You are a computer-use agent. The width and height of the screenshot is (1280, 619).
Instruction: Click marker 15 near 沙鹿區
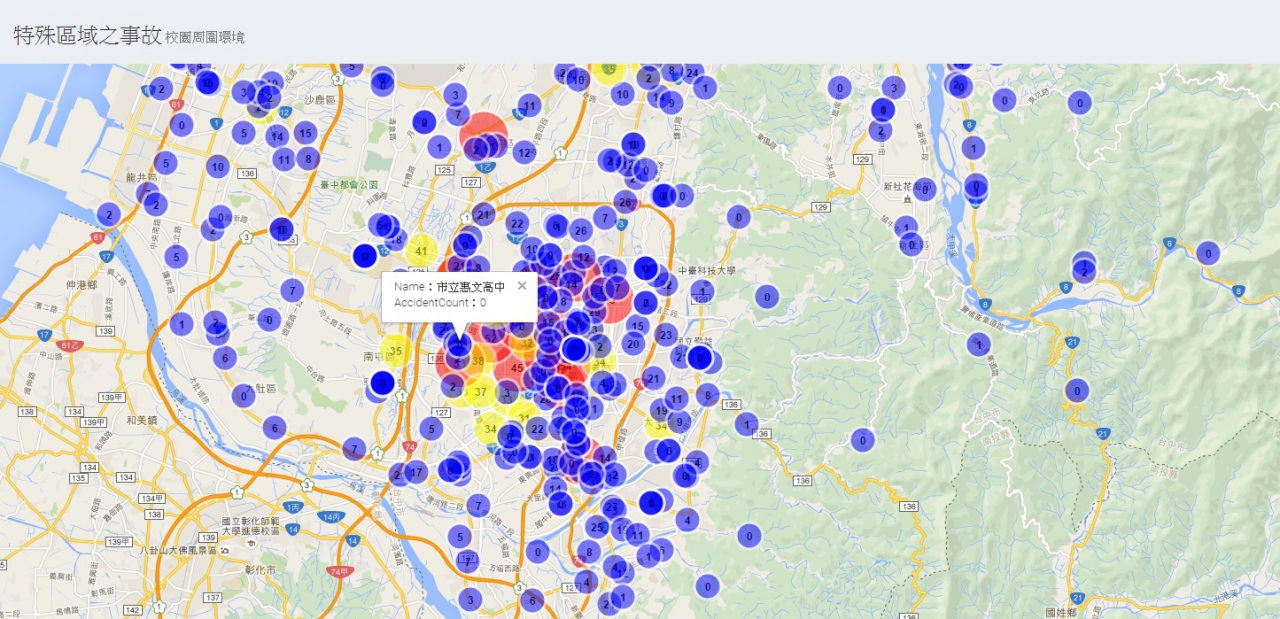click(305, 132)
